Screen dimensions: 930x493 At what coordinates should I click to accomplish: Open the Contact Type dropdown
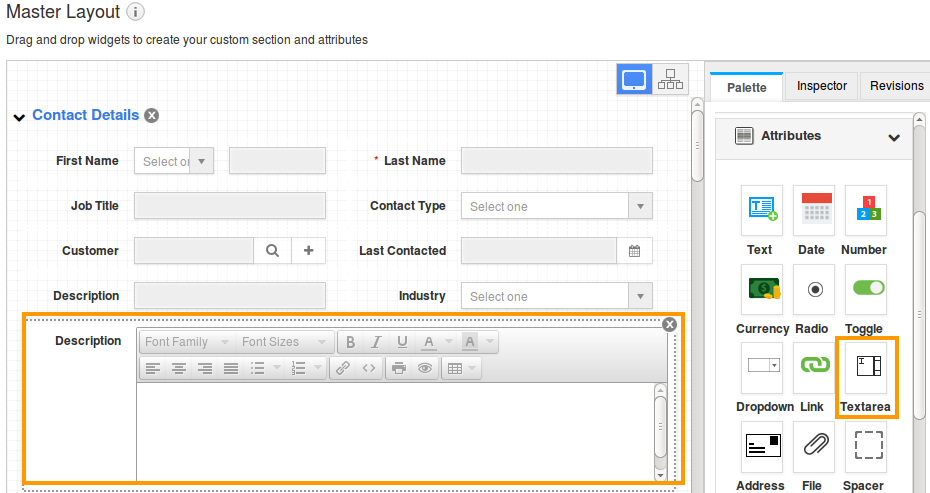640,207
